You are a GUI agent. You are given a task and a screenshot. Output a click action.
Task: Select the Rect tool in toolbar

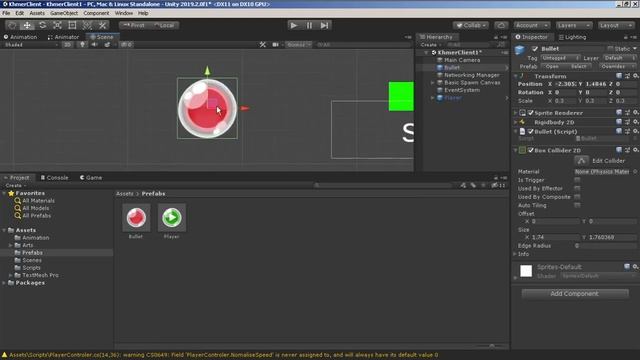72,25
